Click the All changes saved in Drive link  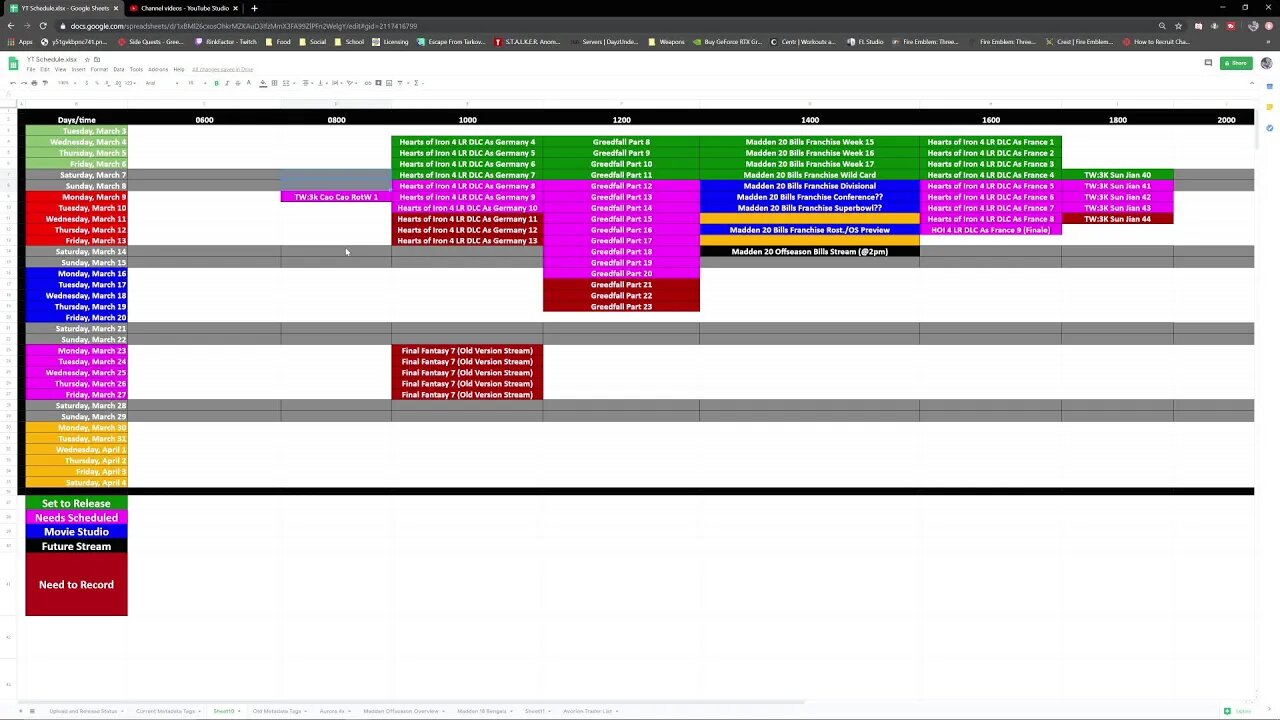pos(222,69)
